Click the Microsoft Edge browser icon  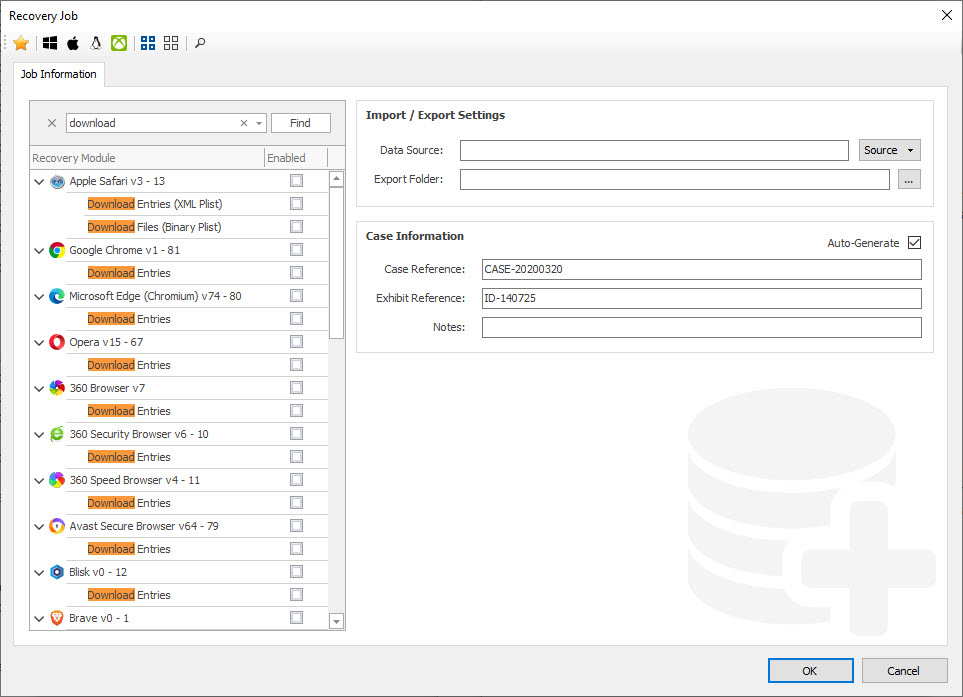click(x=57, y=296)
